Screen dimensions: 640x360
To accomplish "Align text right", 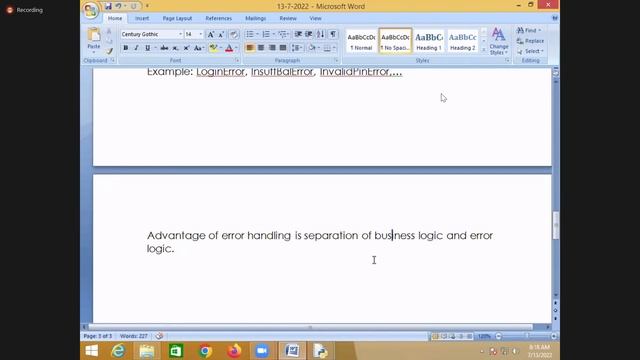I will point(272,48).
